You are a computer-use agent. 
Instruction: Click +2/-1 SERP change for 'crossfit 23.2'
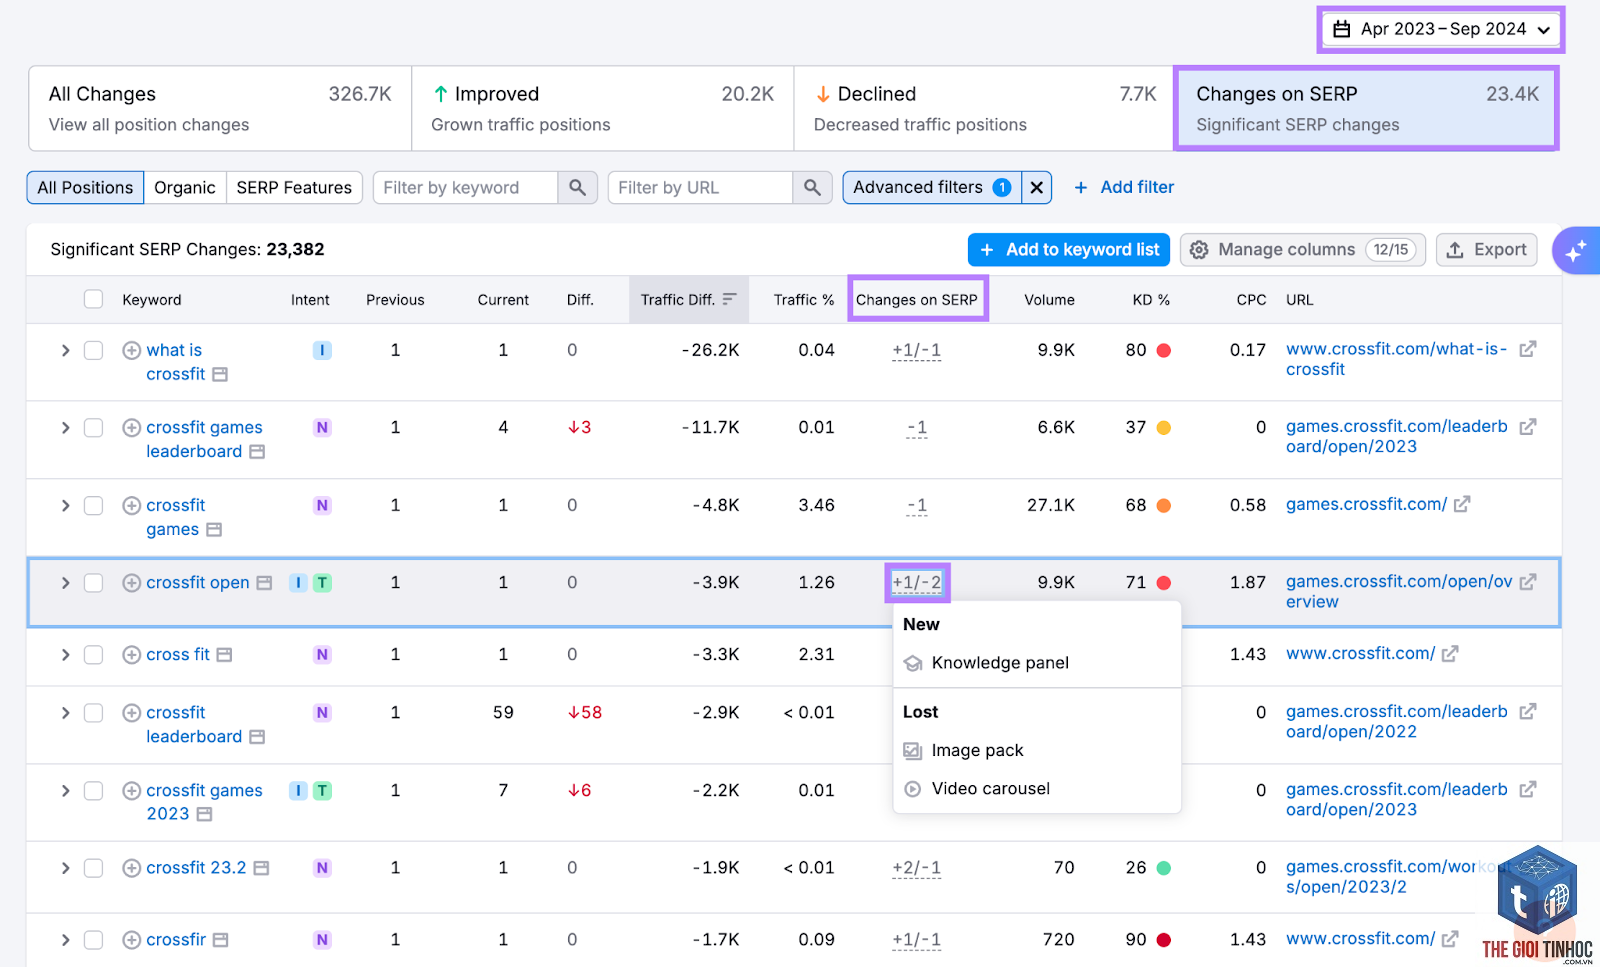tap(917, 868)
